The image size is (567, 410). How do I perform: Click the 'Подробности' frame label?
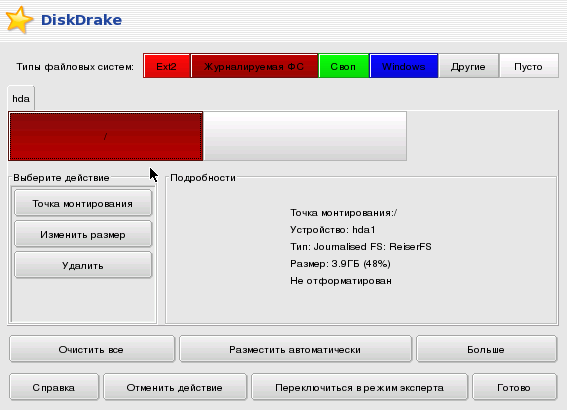click(203, 178)
